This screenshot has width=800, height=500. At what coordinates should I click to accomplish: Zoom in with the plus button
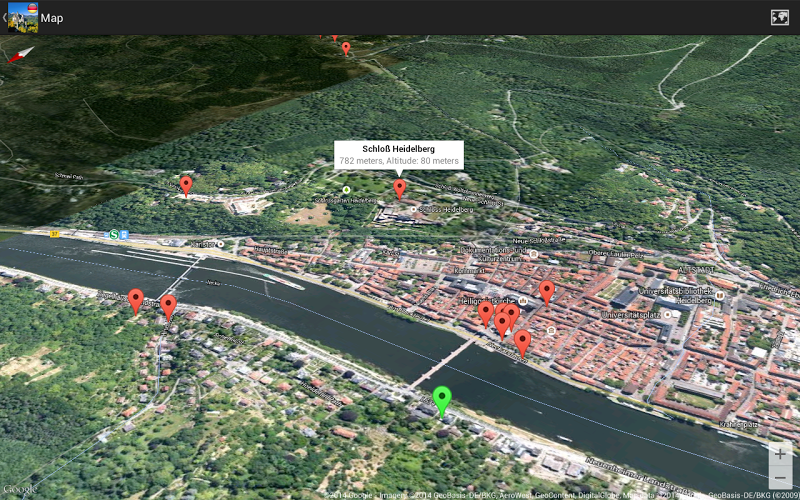[780, 454]
